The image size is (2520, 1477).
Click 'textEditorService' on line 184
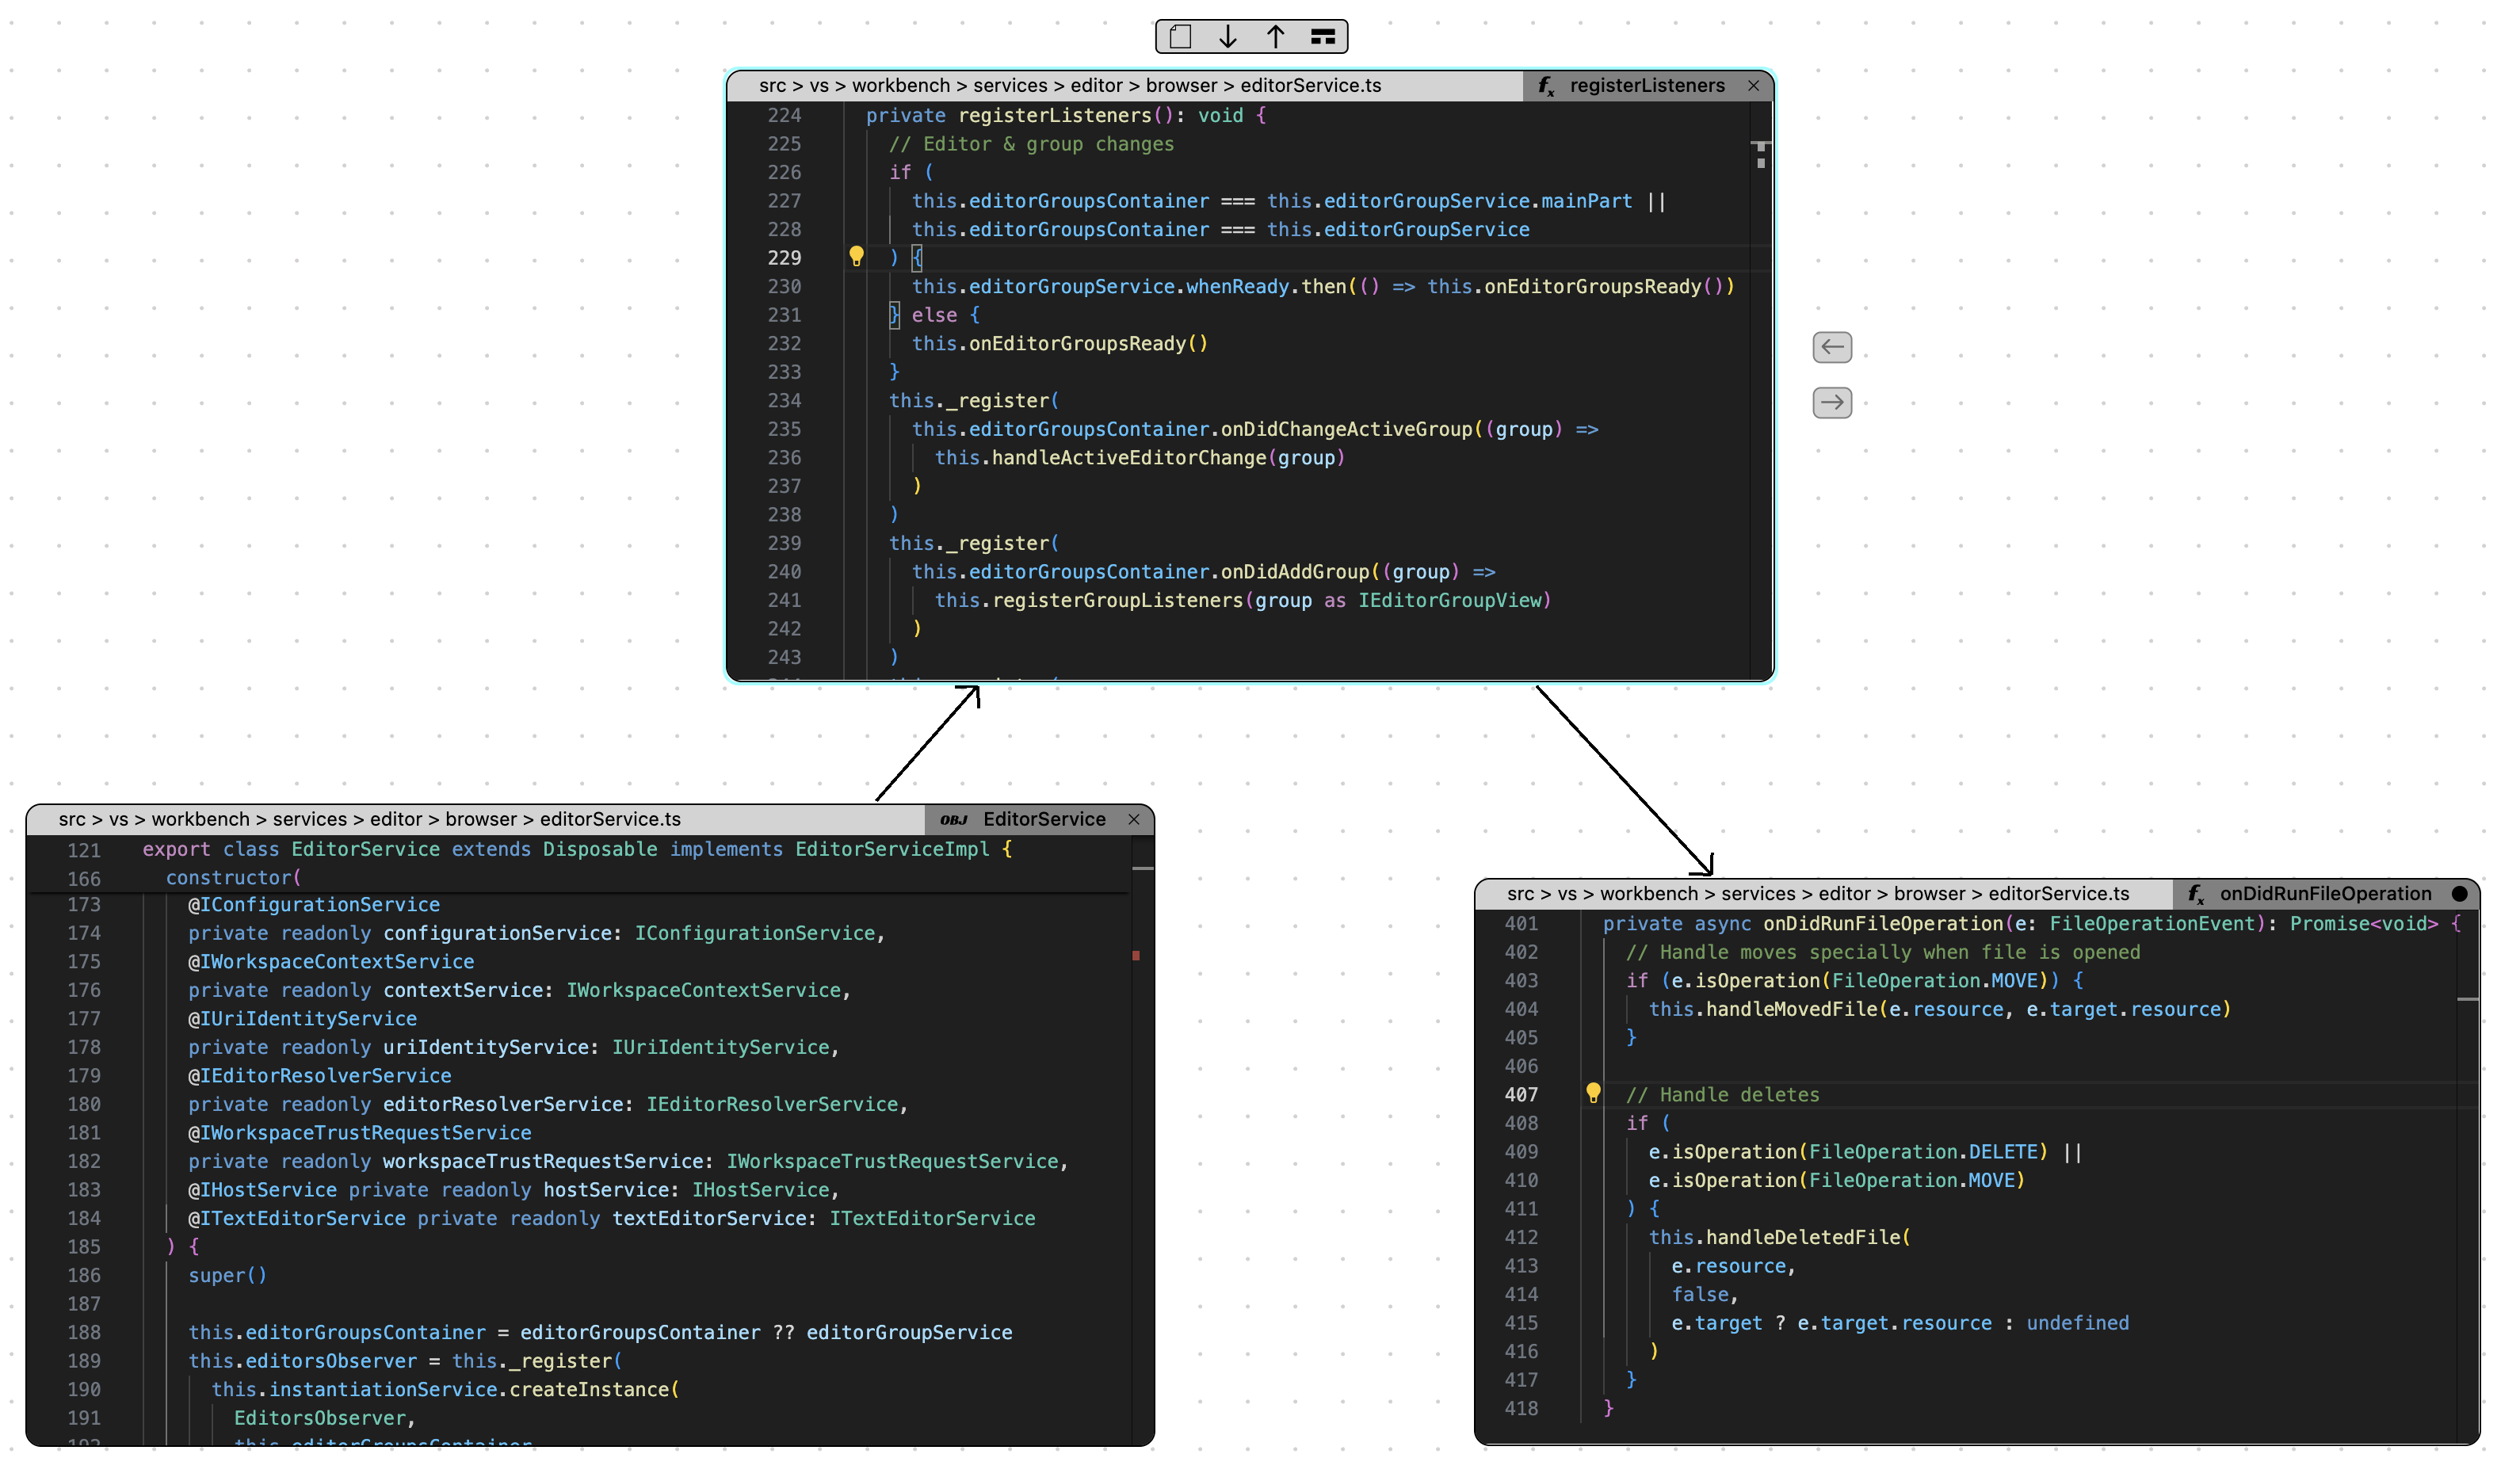[709, 1219]
